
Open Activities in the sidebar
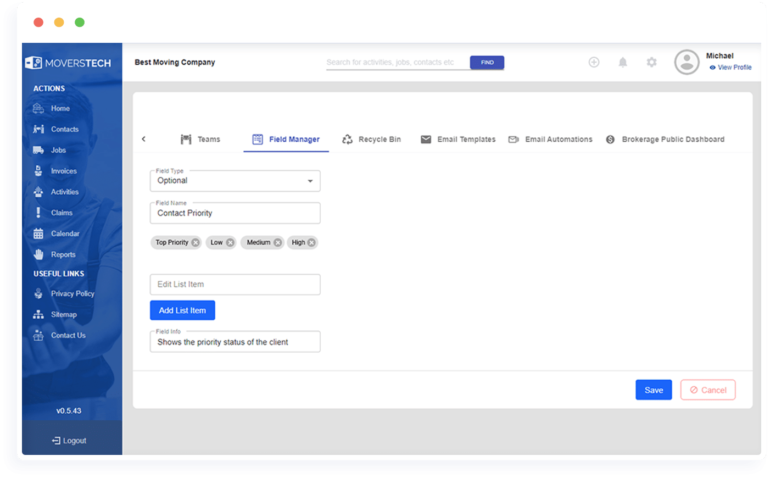click(x=64, y=192)
